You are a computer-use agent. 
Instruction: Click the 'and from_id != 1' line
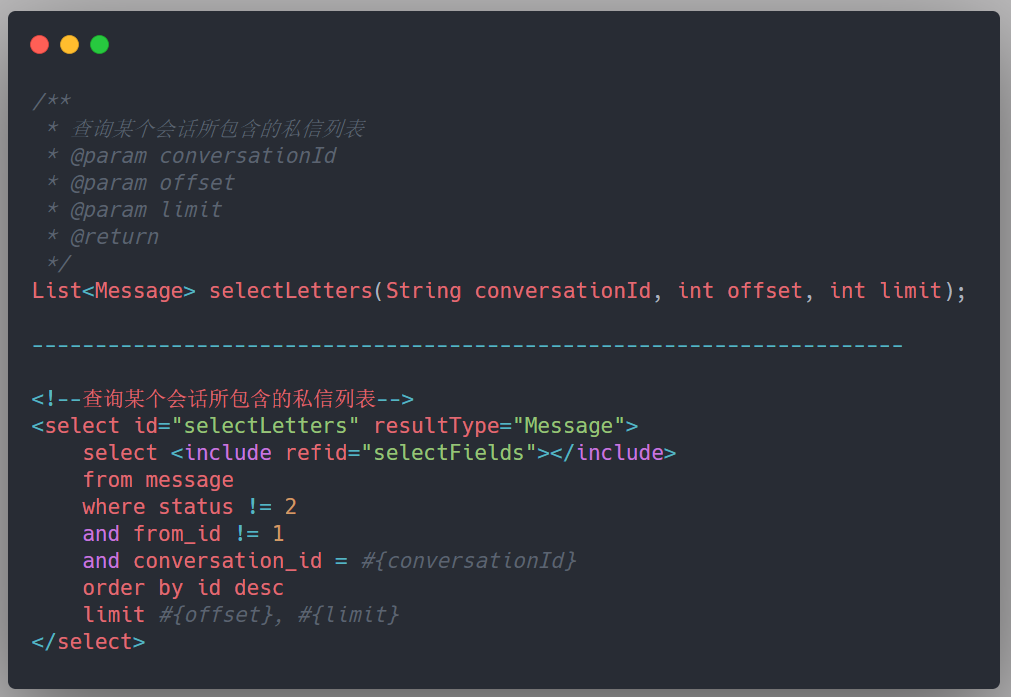[183, 534]
